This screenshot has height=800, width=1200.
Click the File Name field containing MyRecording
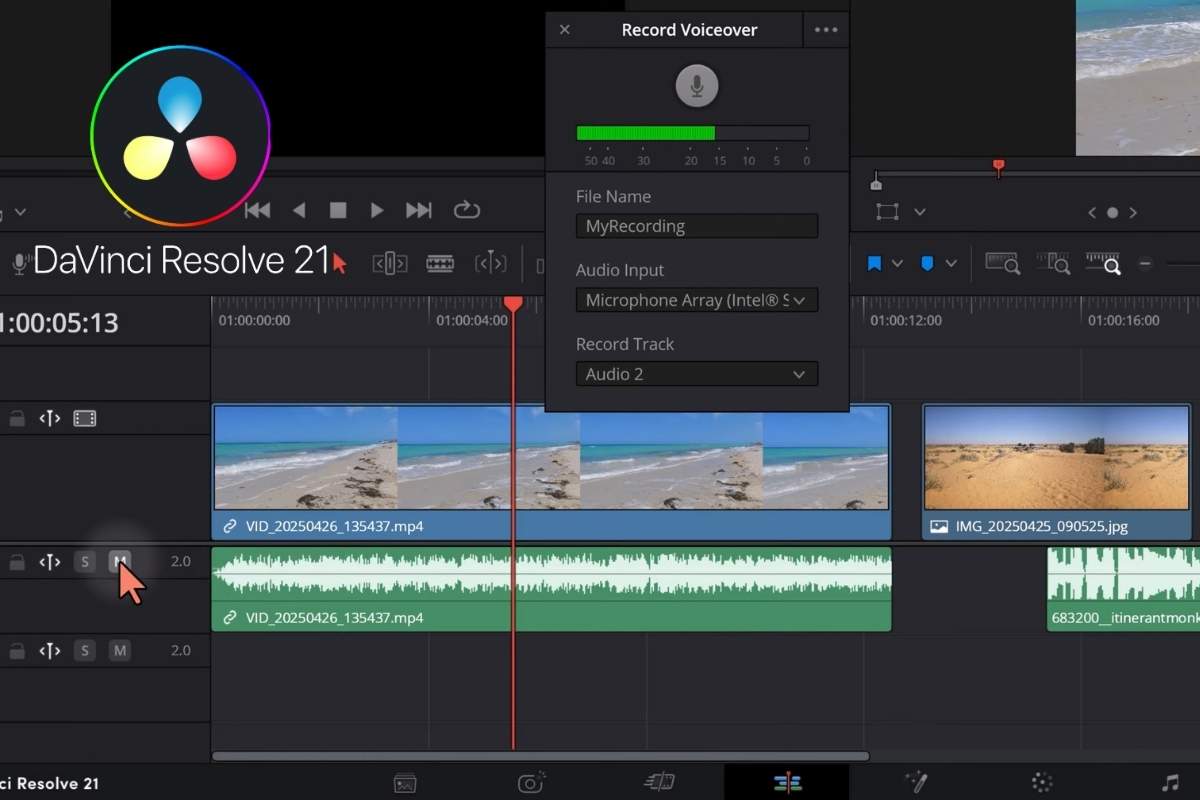click(697, 226)
